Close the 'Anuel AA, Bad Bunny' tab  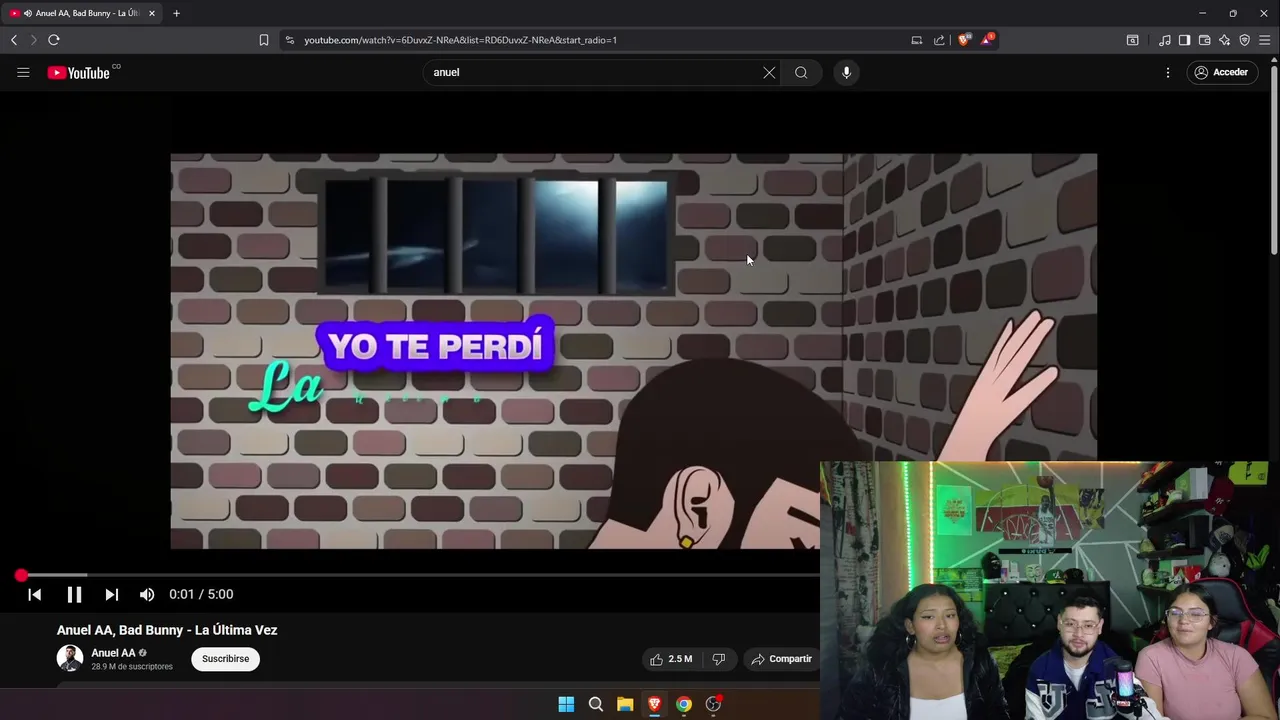[152, 13]
